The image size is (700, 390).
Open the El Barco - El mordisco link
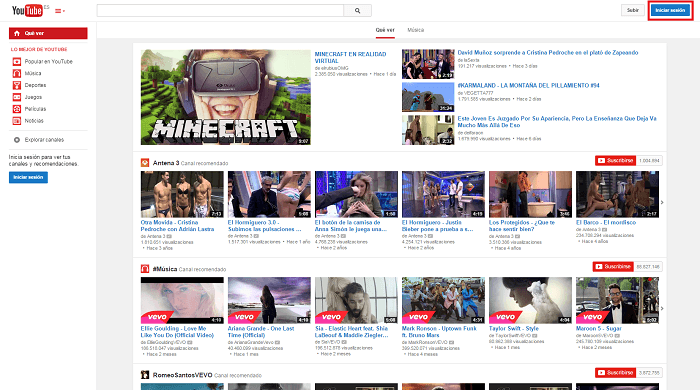606,222
